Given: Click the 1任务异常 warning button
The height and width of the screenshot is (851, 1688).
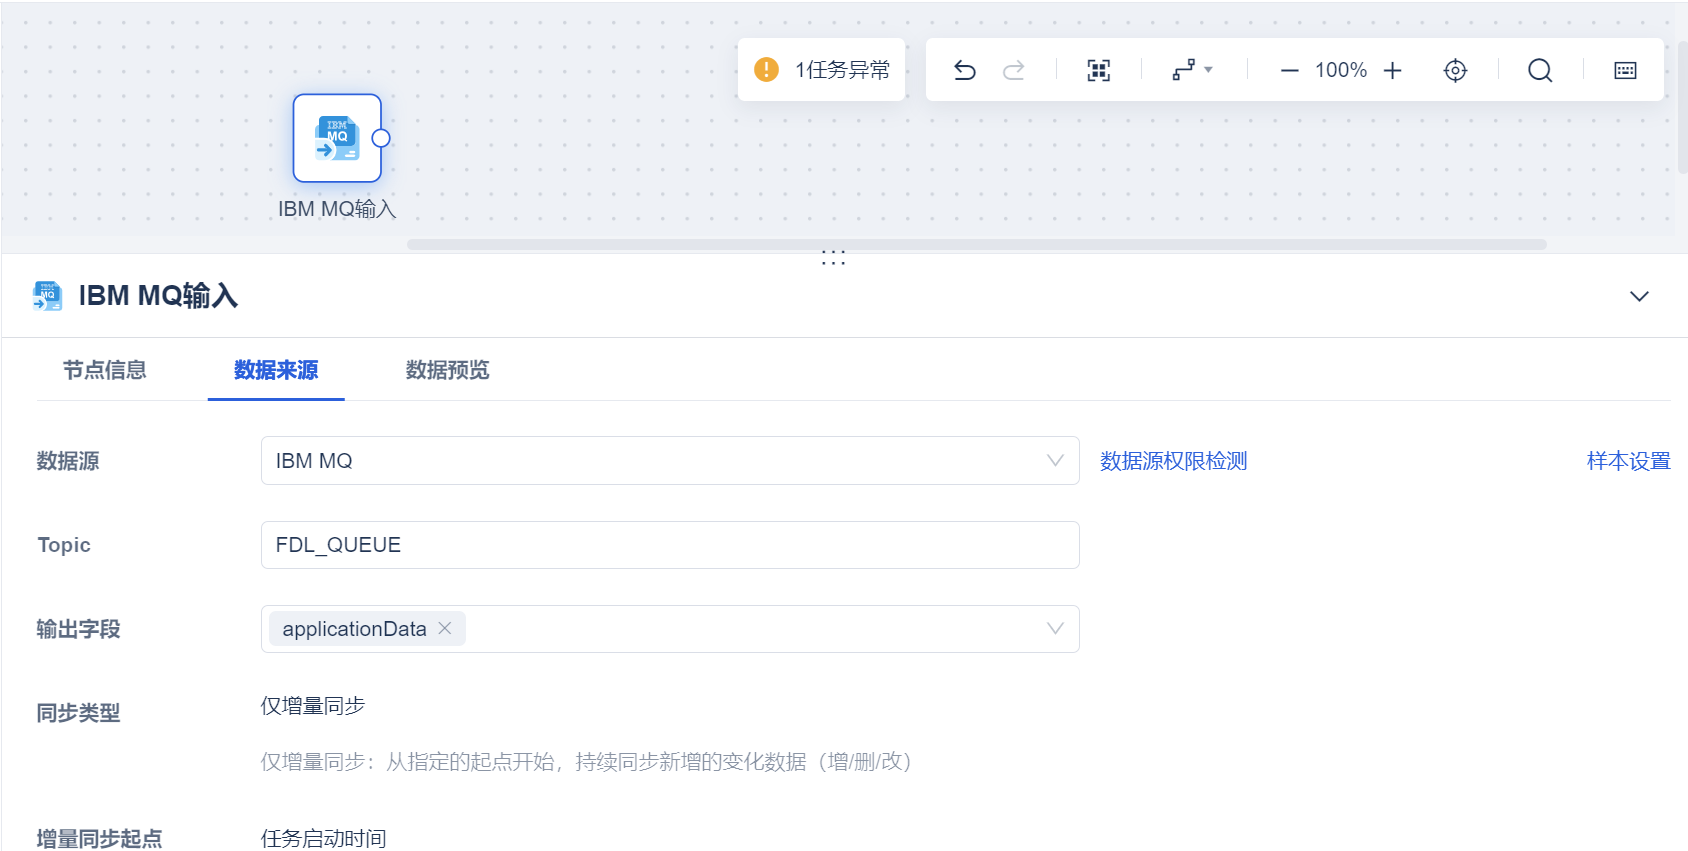Looking at the screenshot, I should 821,70.
